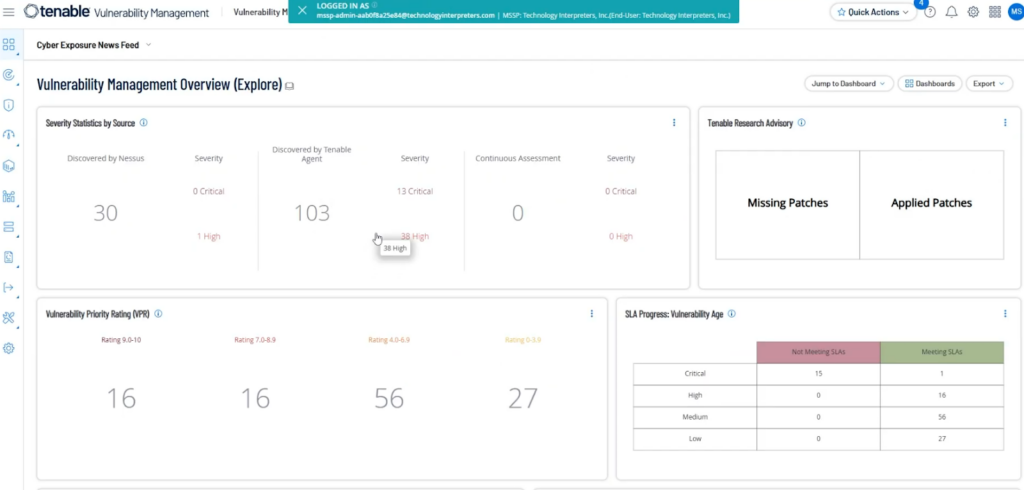This screenshot has height=490, width=1024.
Task: Open the sidebar settings gear icon
Action: (8, 348)
